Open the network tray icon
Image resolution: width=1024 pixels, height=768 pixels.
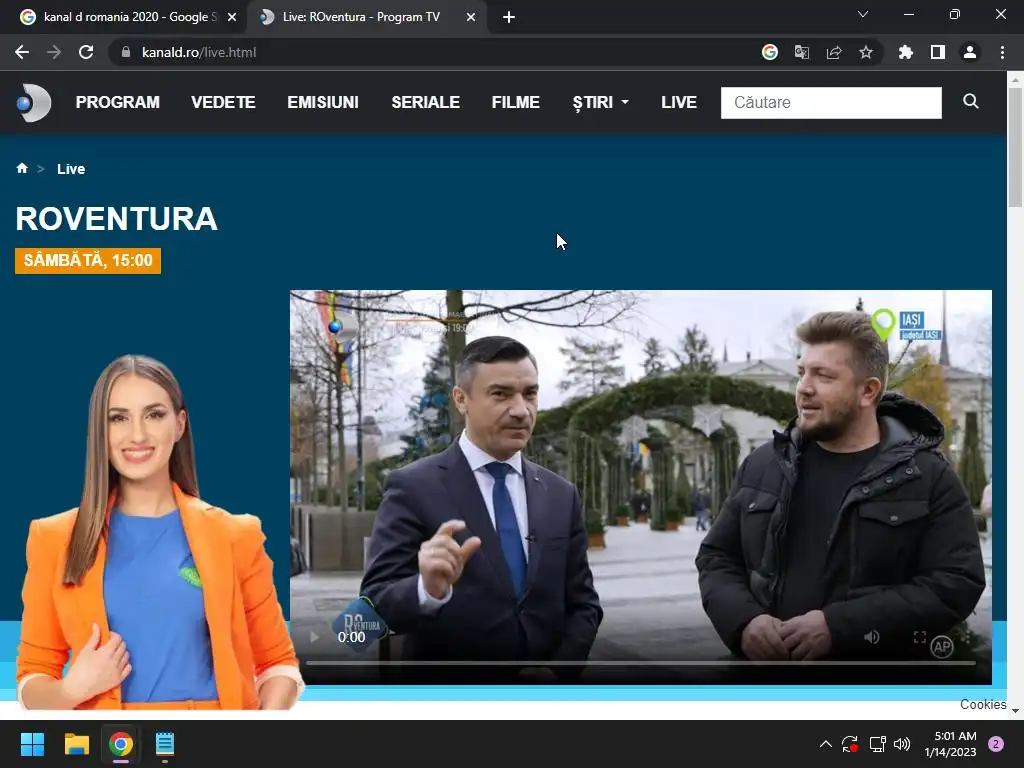877,744
